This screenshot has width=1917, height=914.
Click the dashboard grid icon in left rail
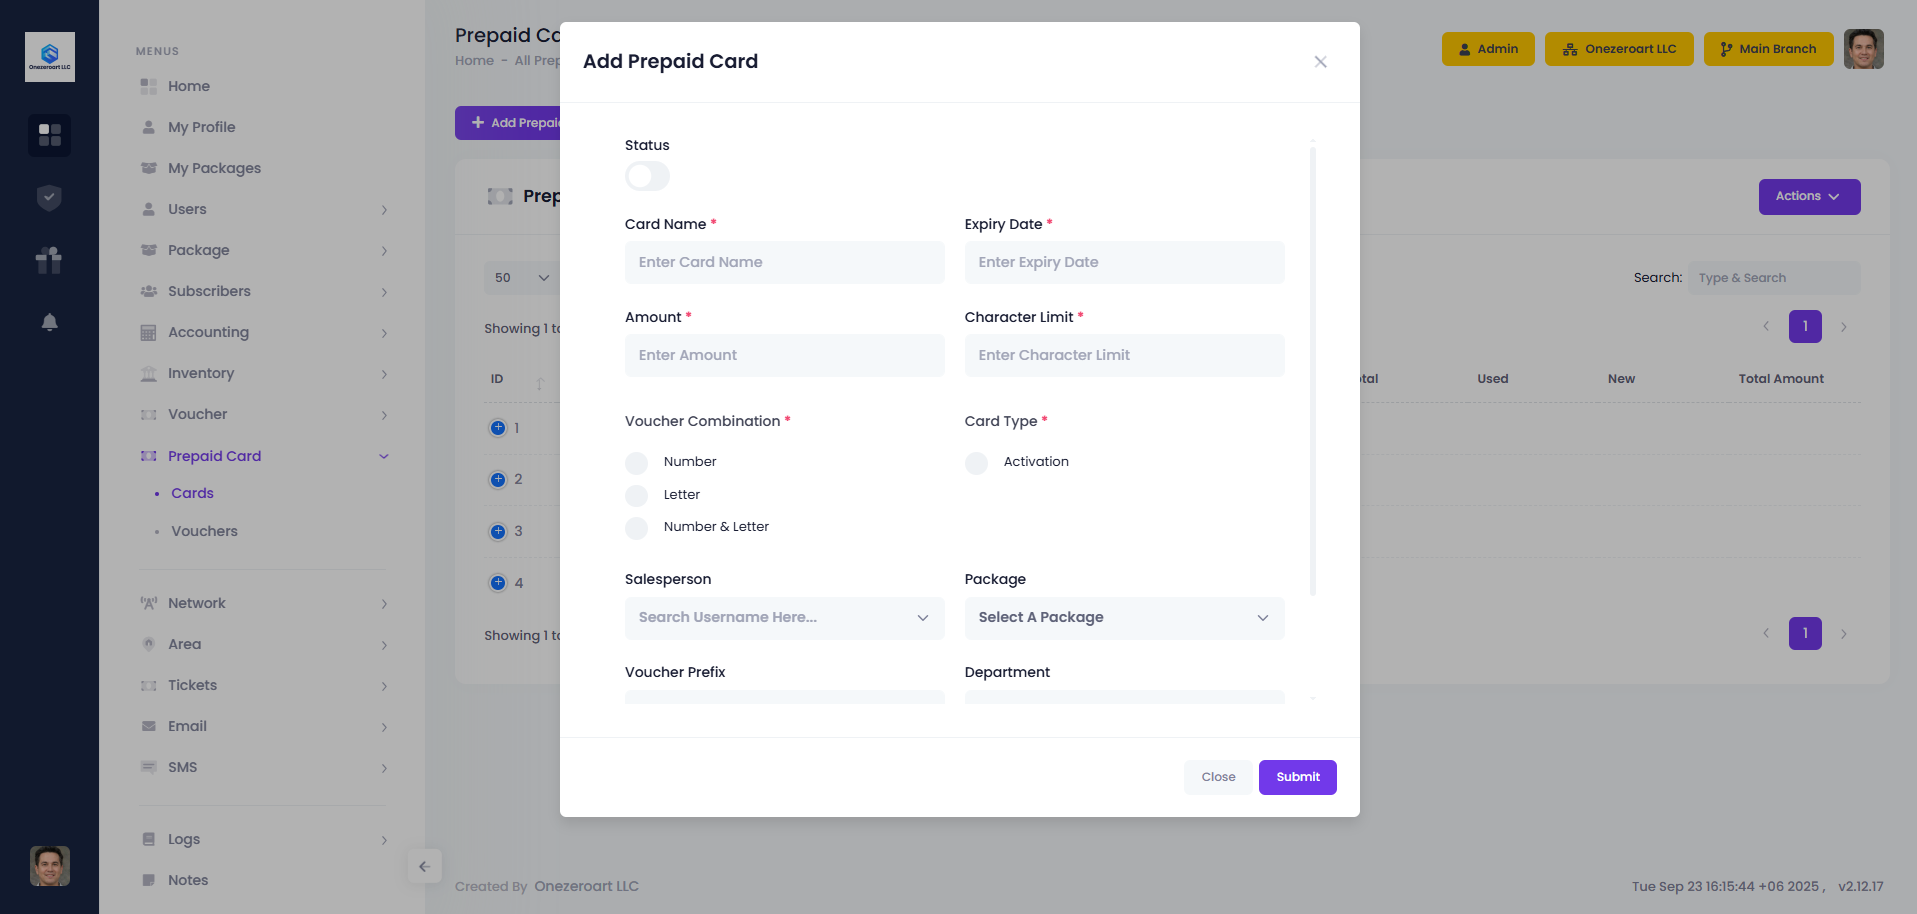coord(49,135)
